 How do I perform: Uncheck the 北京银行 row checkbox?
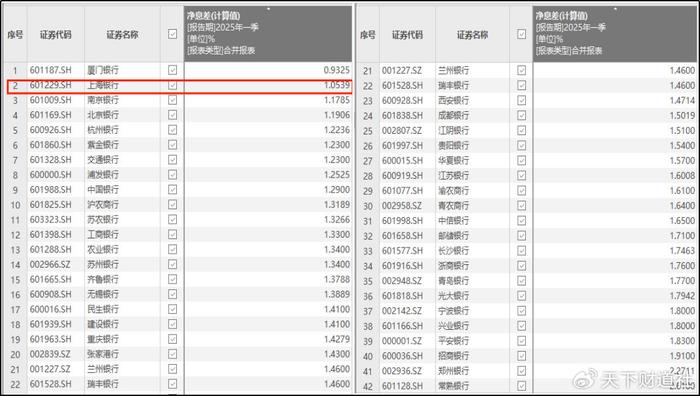click(x=172, y=115)
